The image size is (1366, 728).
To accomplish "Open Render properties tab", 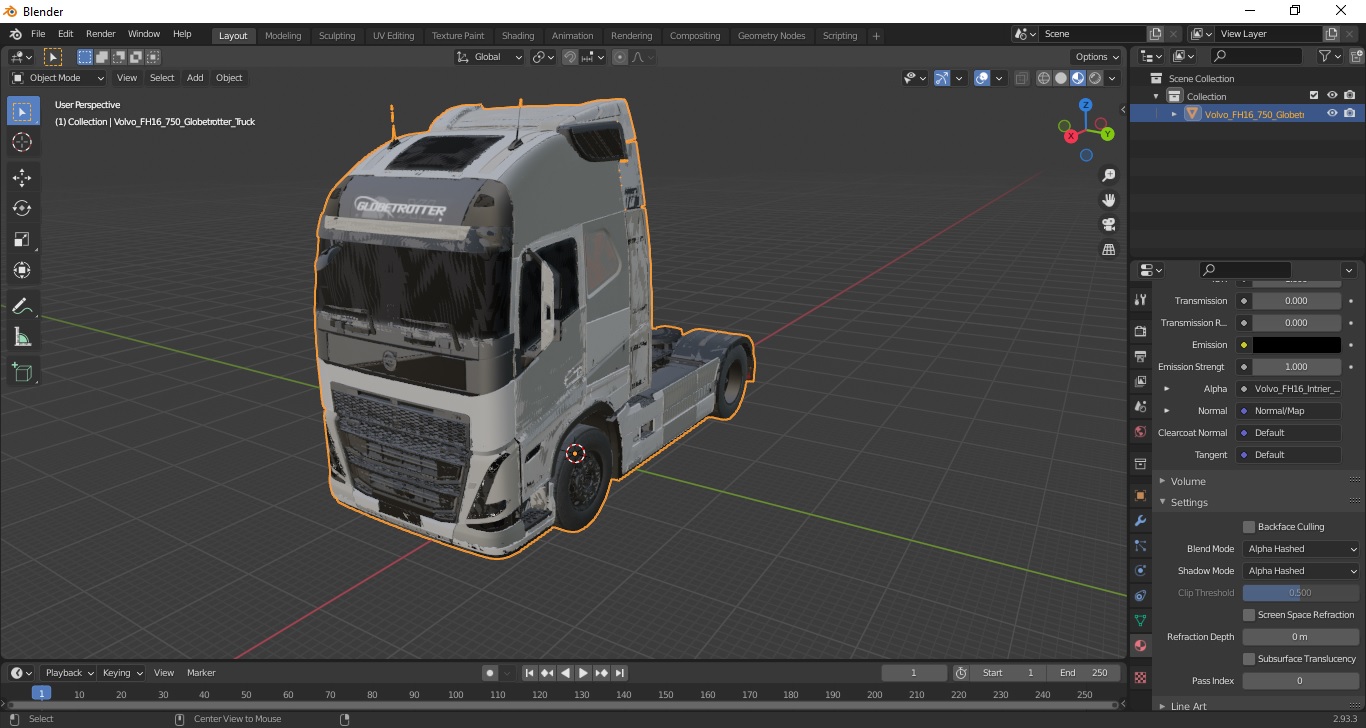I will click(x=1140, y=331).
